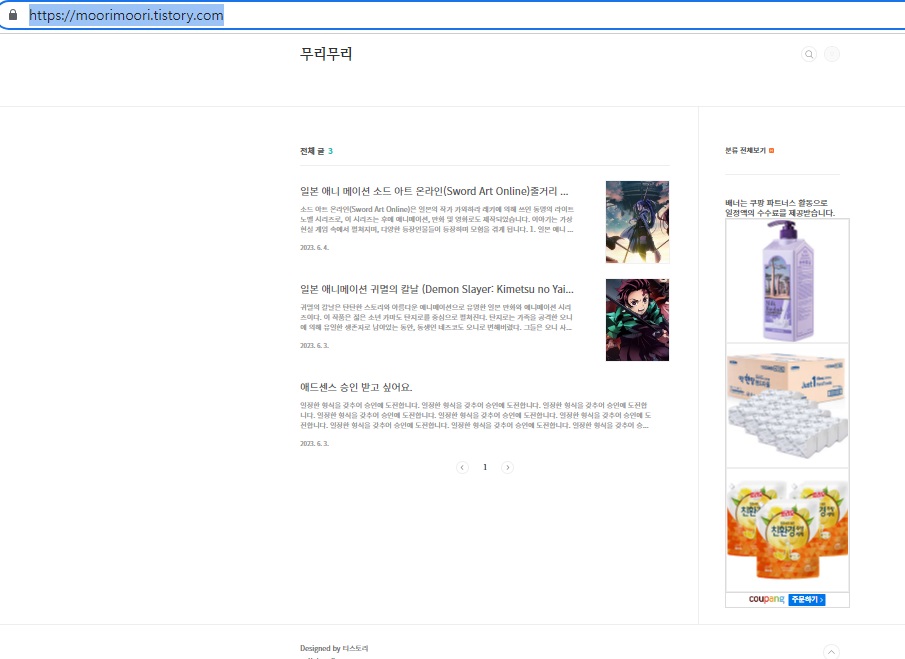
Task: Open the 애드센스 승인 받고 싶어요 post
Action: (x=356, y=387)
